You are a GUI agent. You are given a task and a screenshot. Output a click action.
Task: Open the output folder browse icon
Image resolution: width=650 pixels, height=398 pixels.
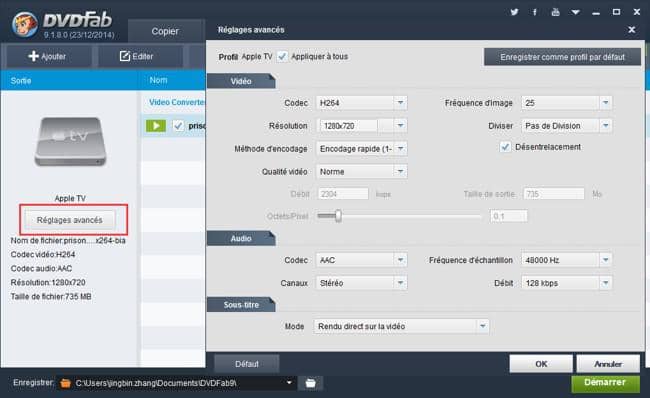tap(310, 383)
